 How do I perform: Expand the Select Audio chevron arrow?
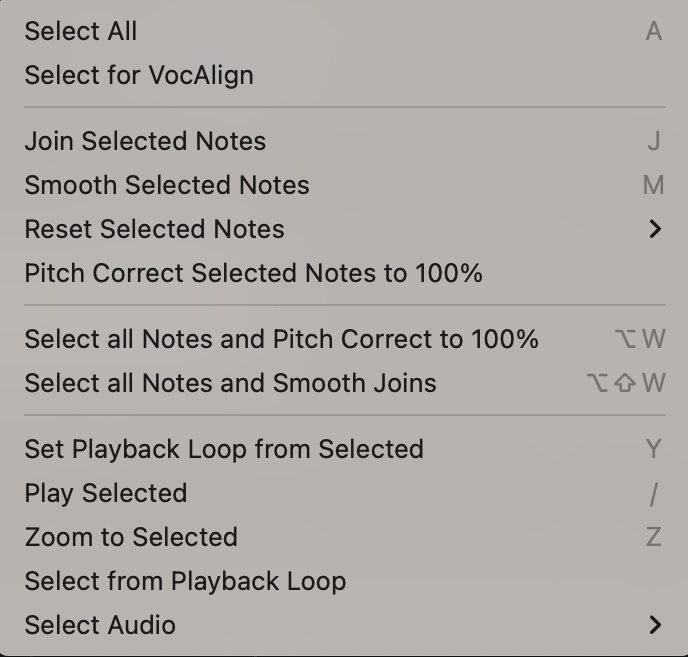point(655,625)
